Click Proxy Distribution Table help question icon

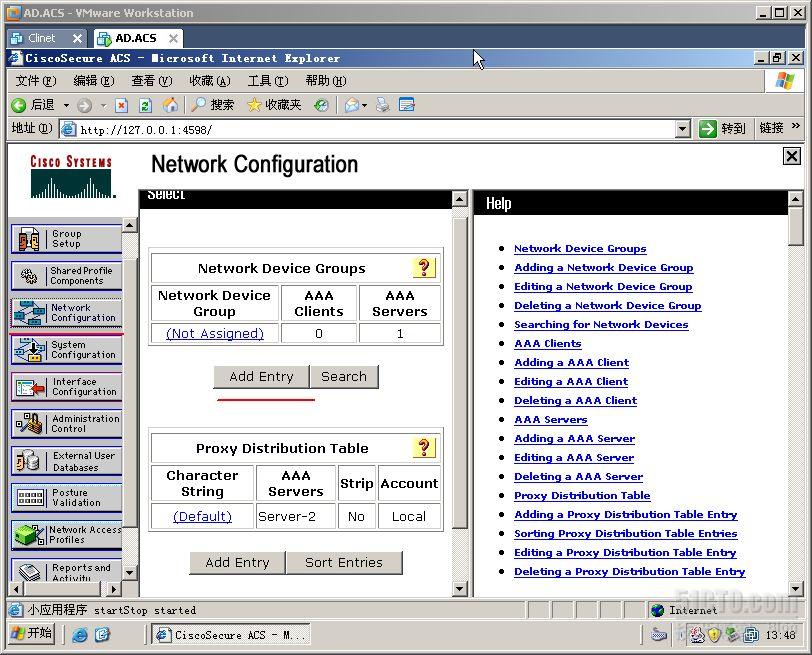point(424,448)
